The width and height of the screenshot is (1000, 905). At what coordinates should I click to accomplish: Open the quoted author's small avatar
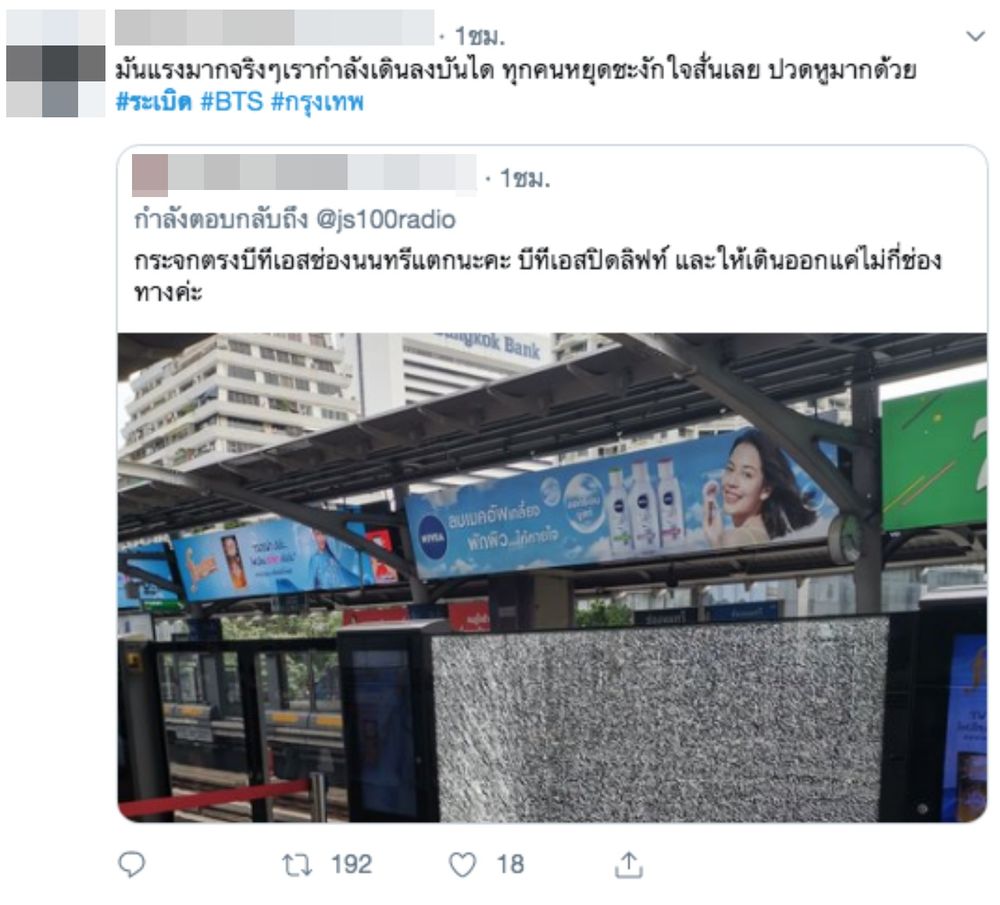[x=150, y=175]
